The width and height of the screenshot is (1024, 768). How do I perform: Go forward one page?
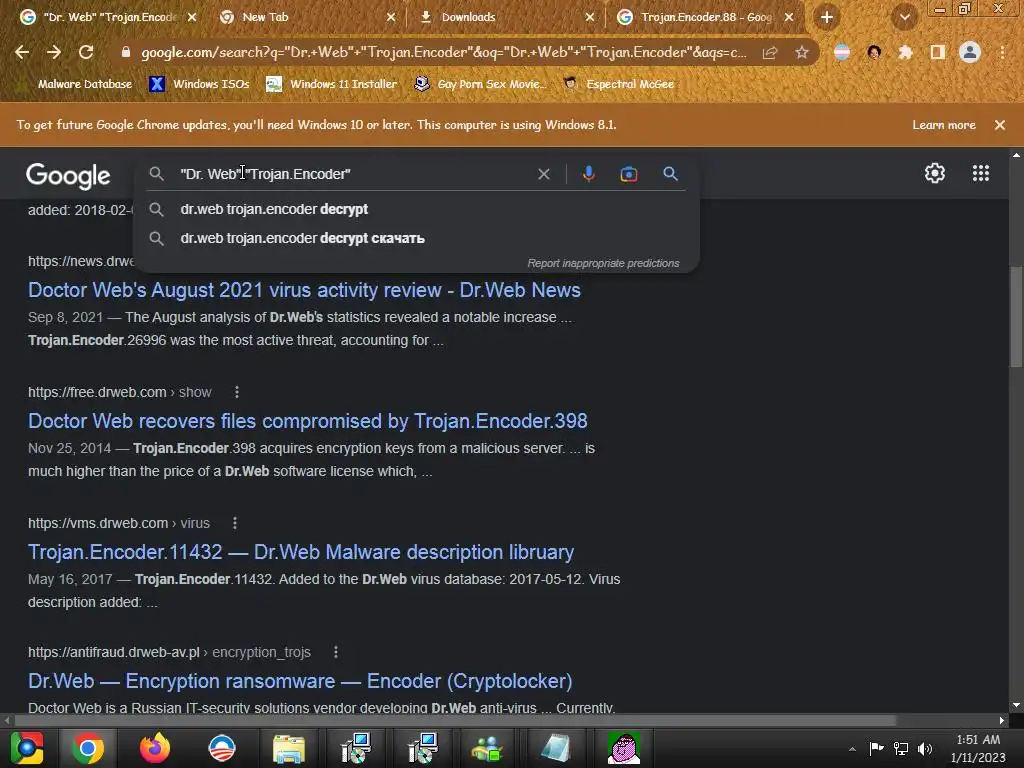click(54, 52)
